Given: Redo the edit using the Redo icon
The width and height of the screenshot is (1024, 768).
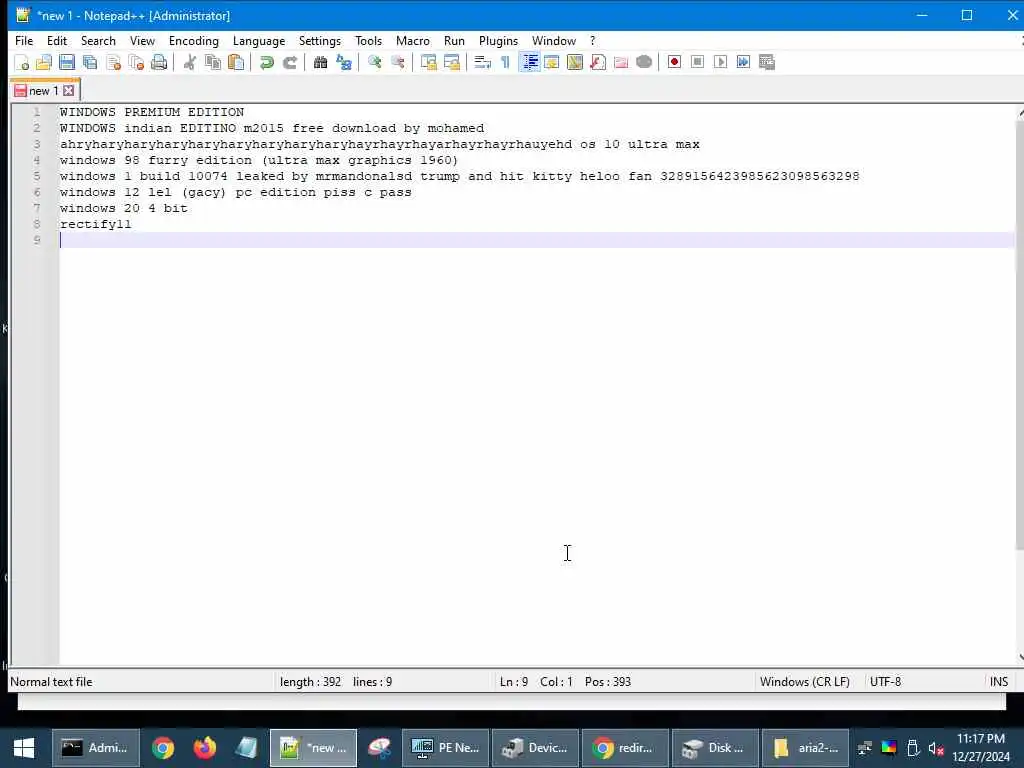Looking at the screenshot, I should coord(289,62).
